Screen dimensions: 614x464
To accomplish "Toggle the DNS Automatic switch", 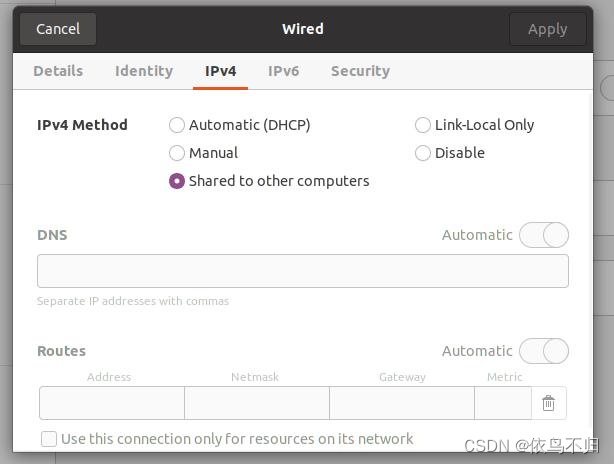I will (544, 235).
